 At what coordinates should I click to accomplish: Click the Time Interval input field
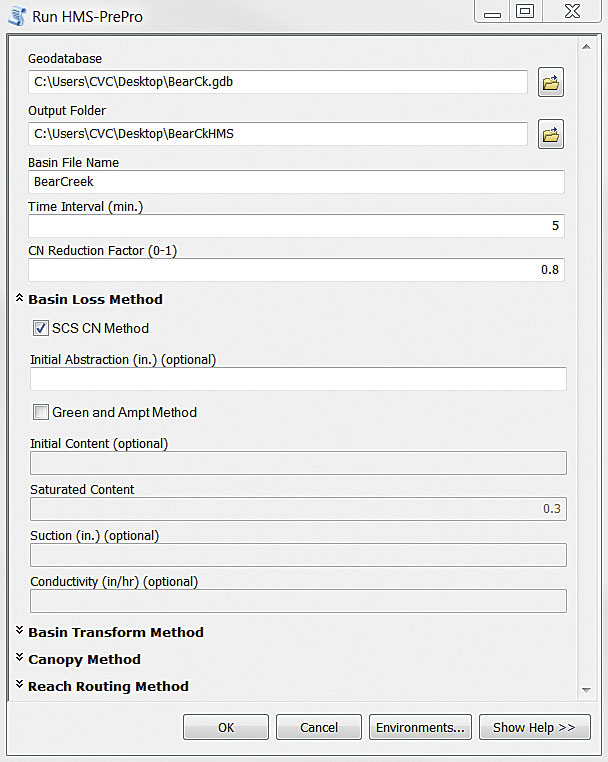(x=296, y=226)
